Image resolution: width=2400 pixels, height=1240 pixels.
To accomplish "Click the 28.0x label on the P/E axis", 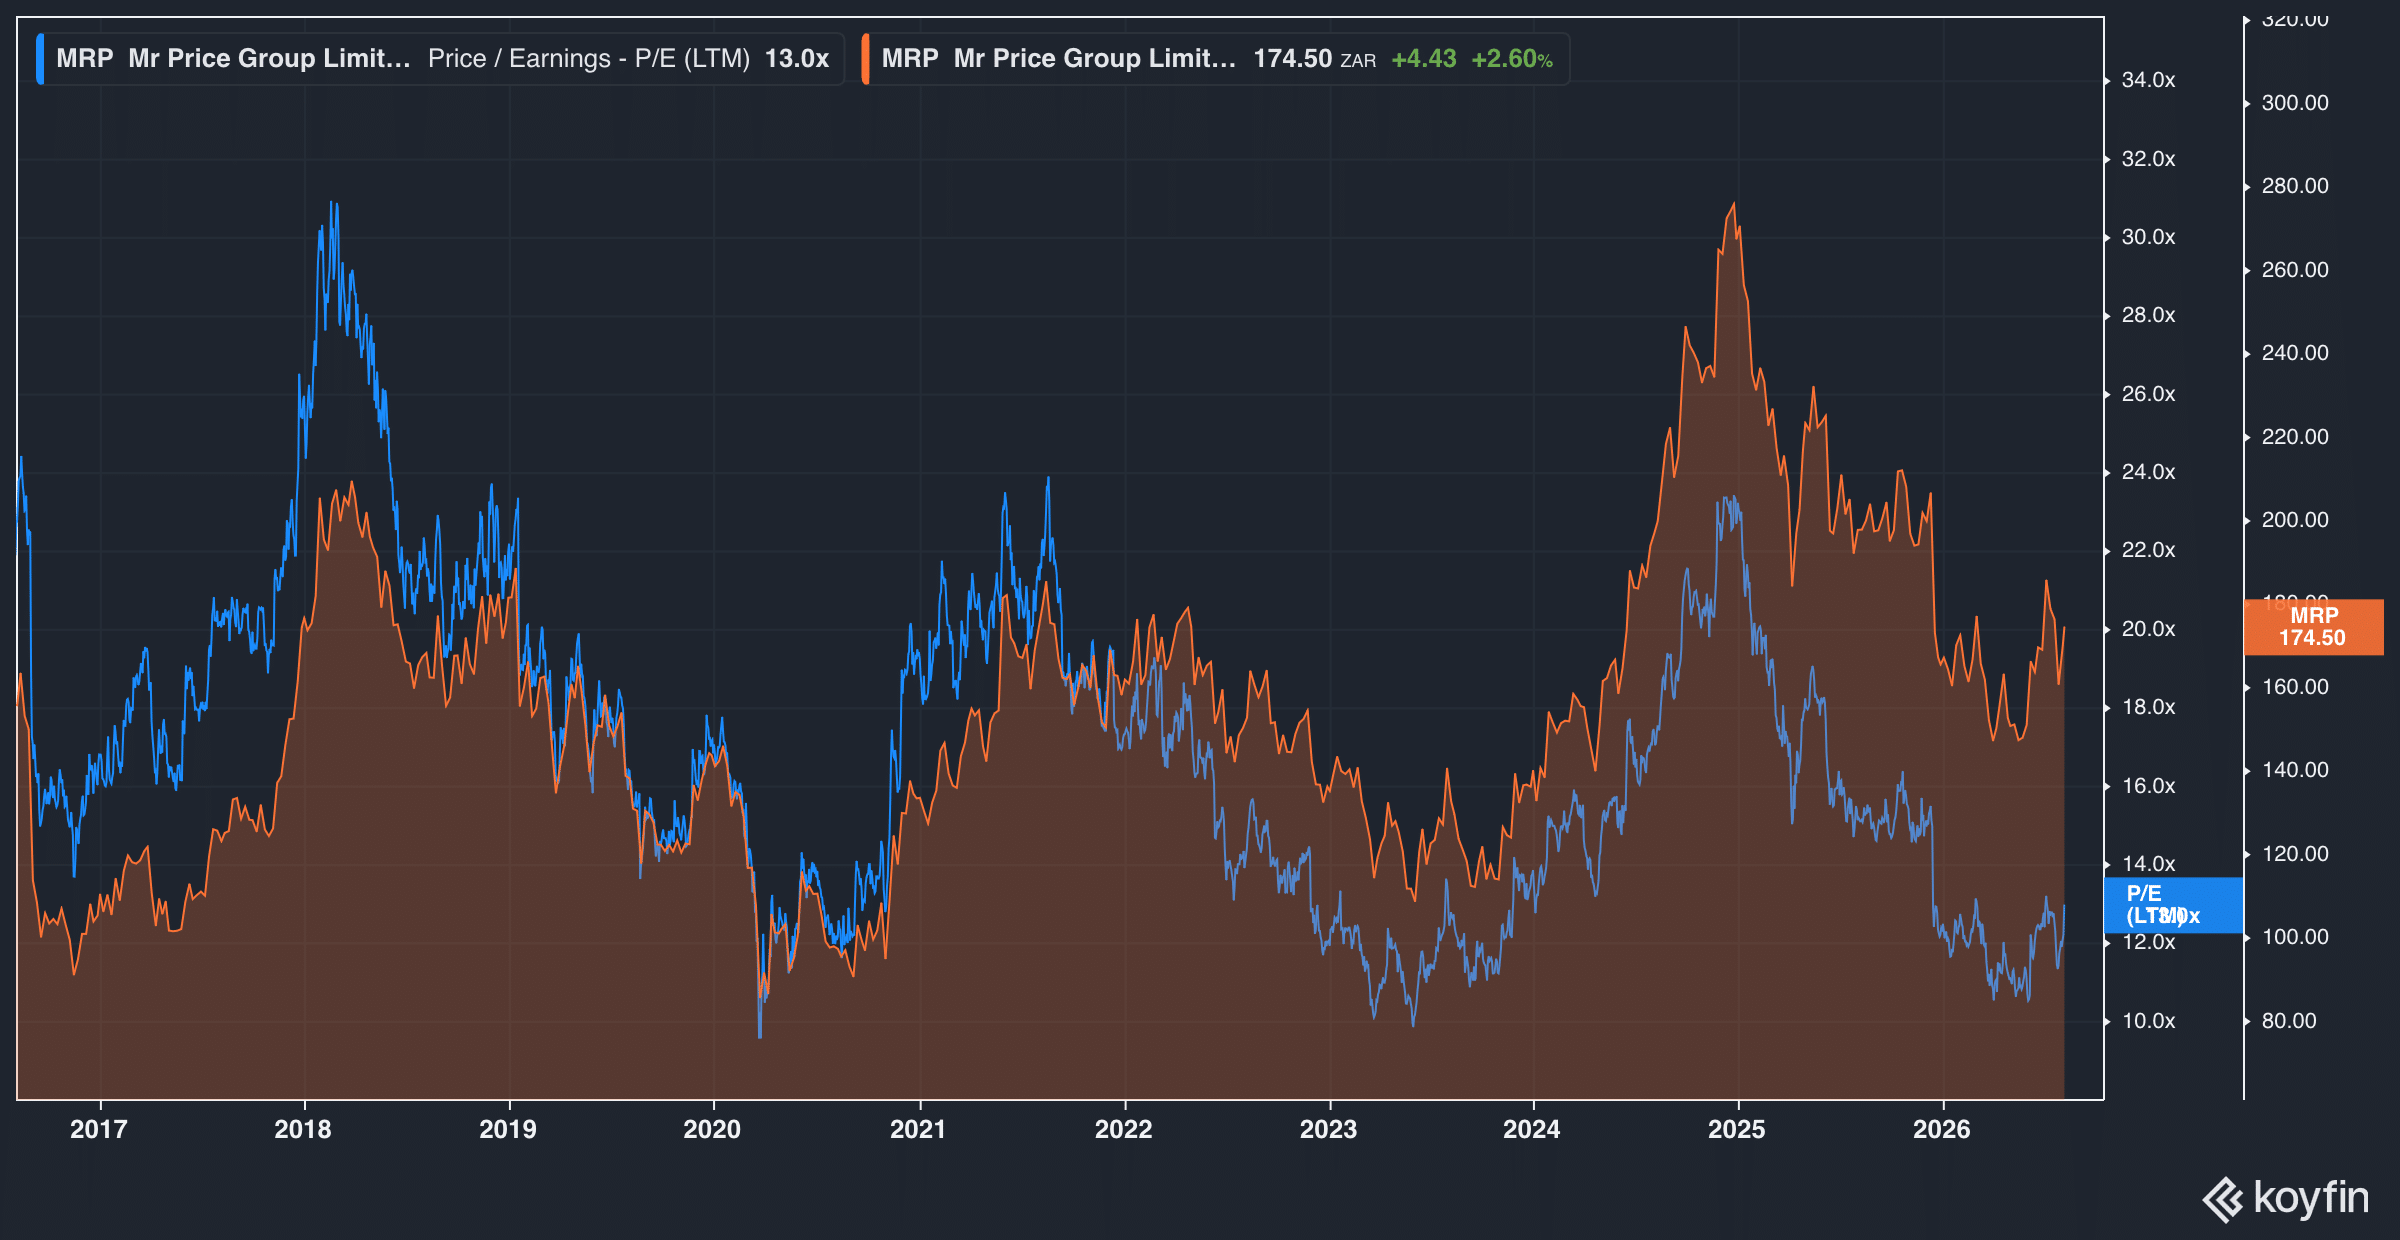I will pos(2148,315).
